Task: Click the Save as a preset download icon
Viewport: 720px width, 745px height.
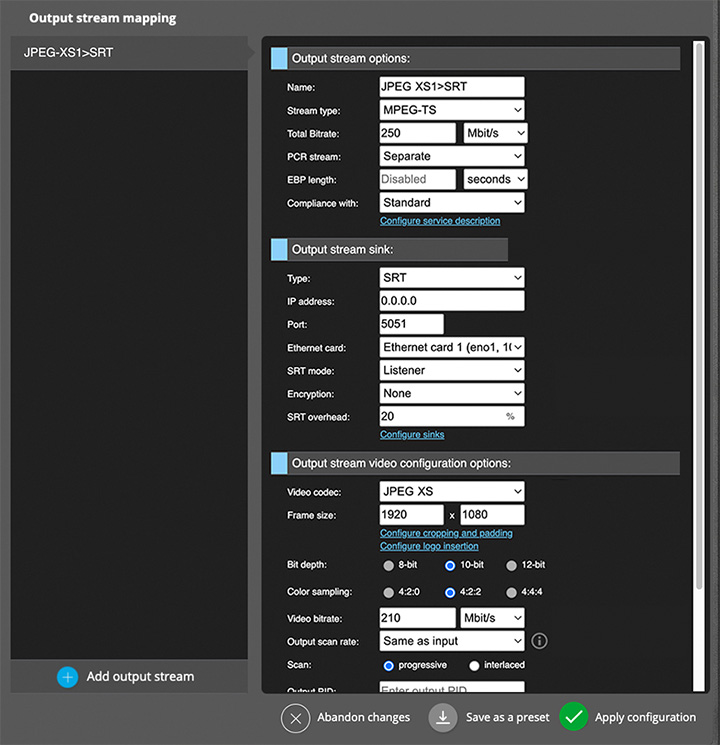Action: click(x=443, y=718)
